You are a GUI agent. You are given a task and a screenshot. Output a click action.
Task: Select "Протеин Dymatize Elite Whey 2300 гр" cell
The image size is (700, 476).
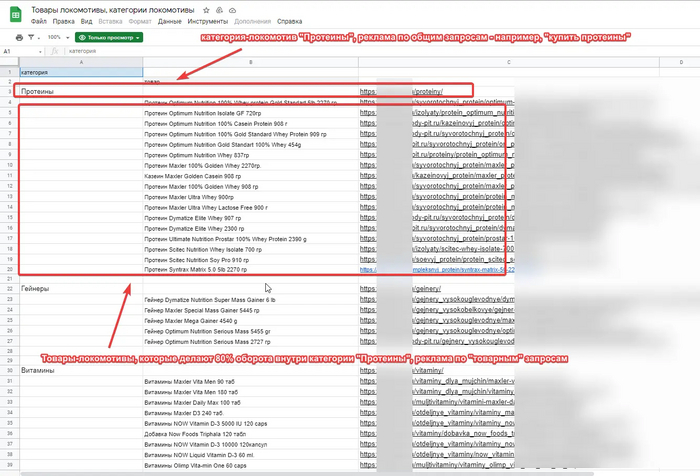click(x=250, y=229)
